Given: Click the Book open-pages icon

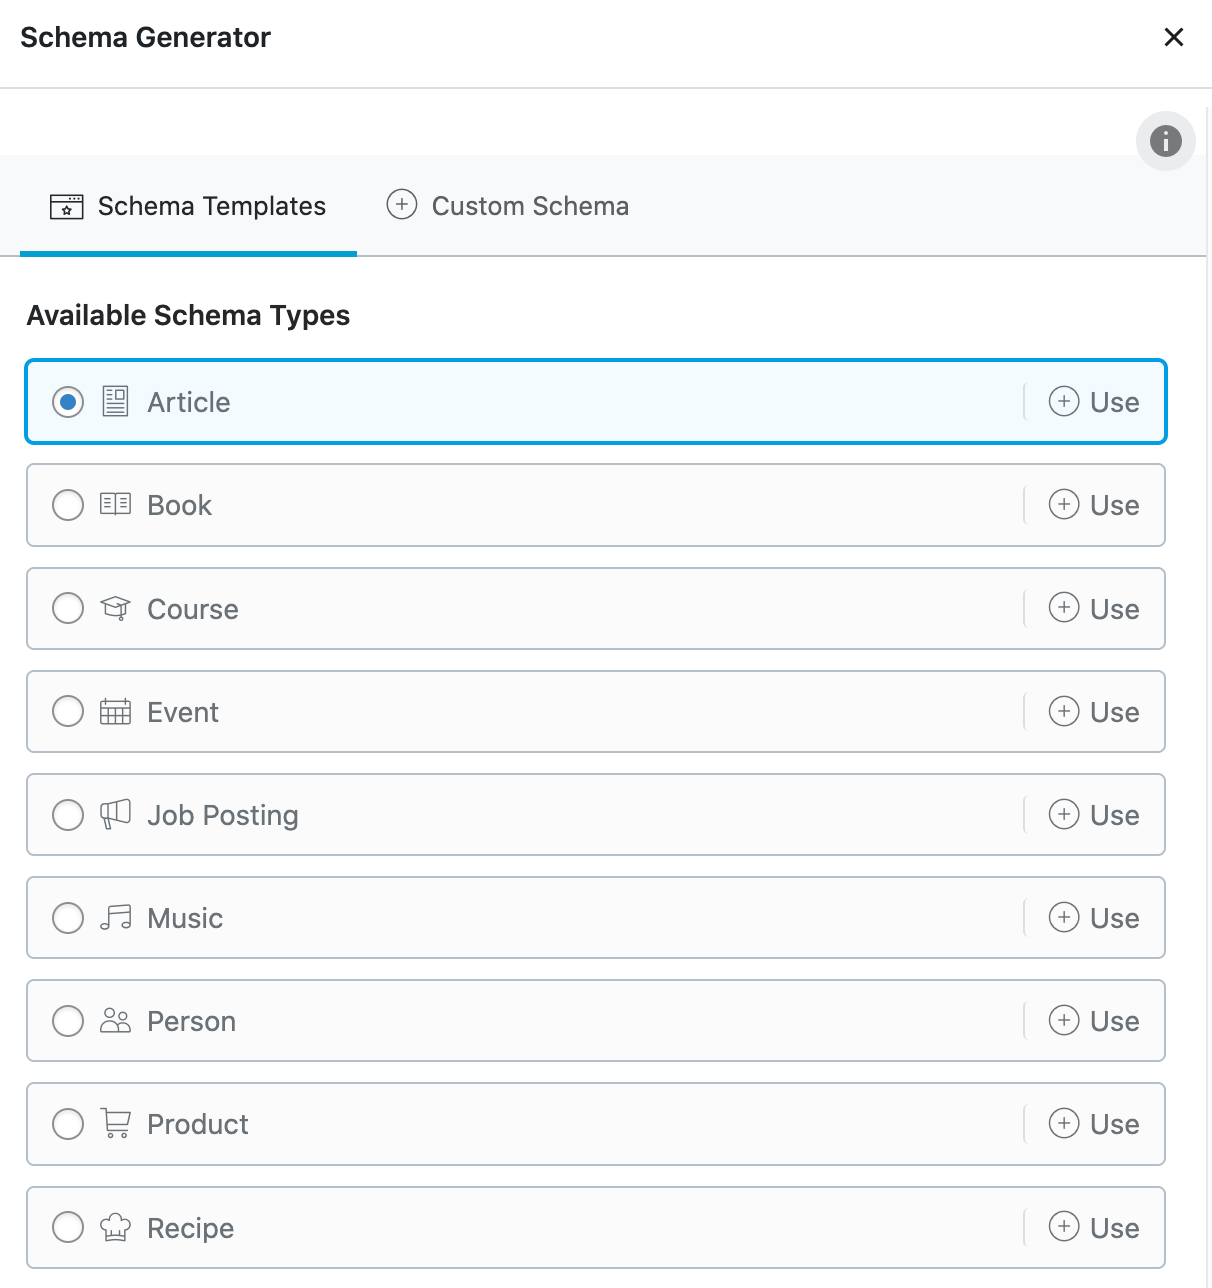Looking at the screenshot, I should pos(116,504).
